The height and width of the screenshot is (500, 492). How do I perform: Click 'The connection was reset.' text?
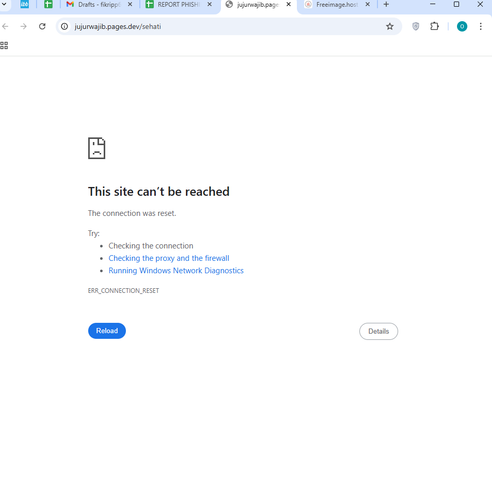pyautogui.click(x=132, y=213)
